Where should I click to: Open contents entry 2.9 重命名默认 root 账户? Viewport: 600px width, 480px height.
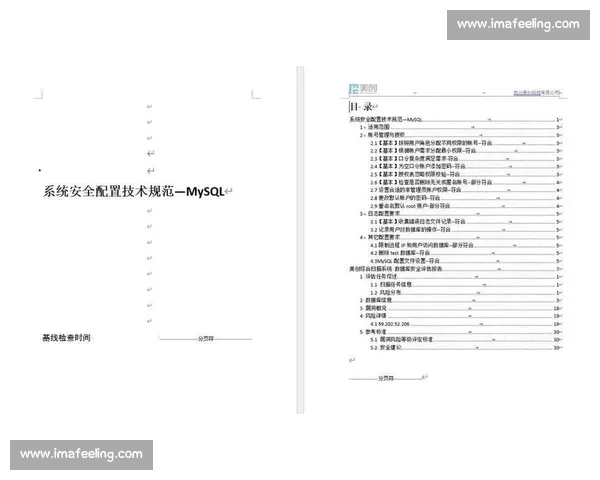point(465,206)
